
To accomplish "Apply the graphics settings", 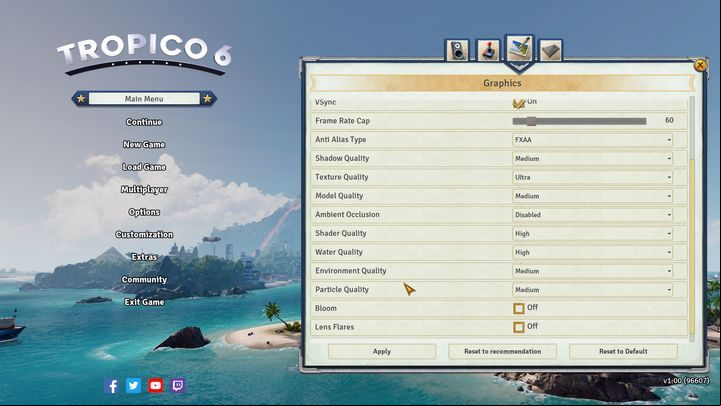I will (382, 351).
